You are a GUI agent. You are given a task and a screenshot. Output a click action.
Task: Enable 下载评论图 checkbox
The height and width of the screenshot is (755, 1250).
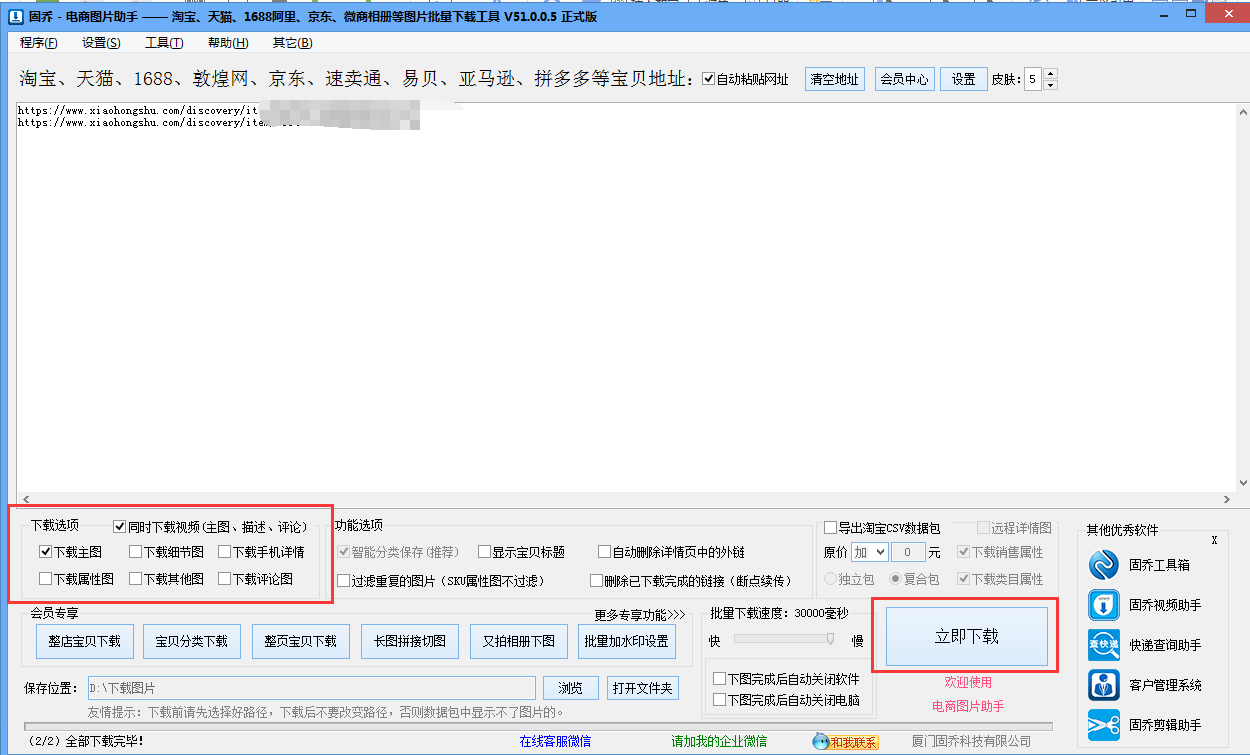coord(225,578)
